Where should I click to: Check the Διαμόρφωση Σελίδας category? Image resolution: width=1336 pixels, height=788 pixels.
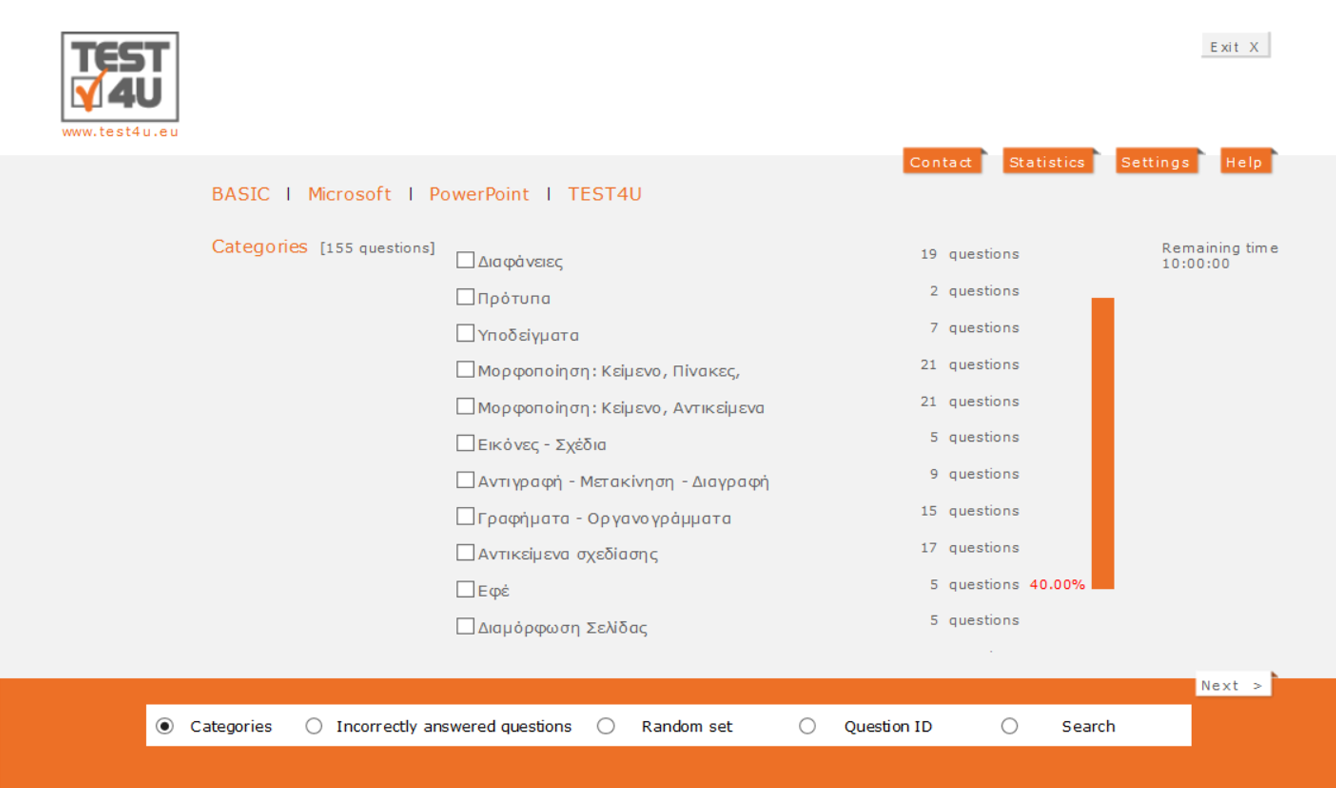coord(465,625)
